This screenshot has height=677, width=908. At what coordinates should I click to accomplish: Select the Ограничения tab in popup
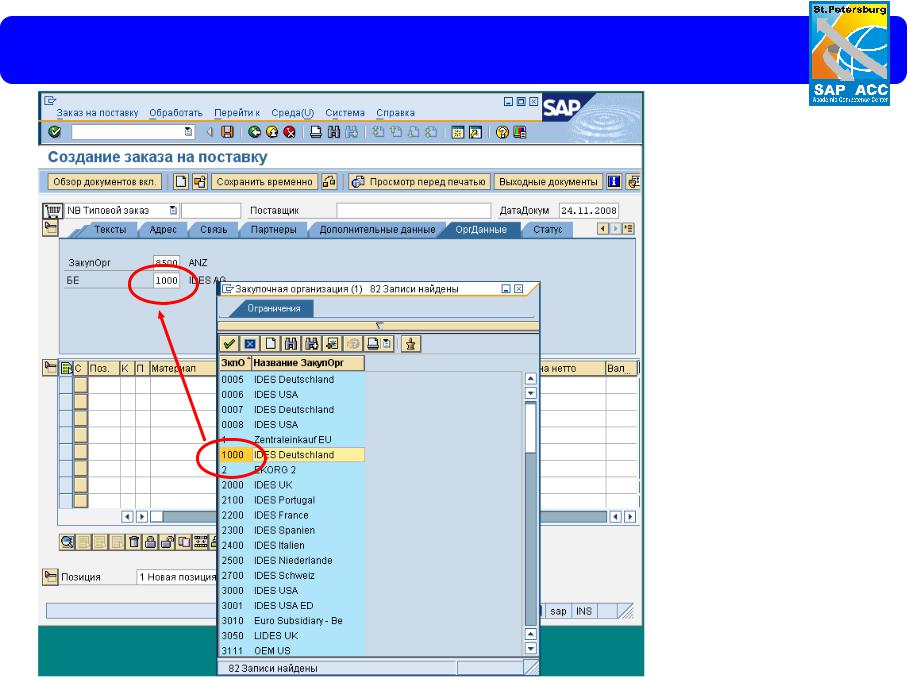(x=273, y=308)
